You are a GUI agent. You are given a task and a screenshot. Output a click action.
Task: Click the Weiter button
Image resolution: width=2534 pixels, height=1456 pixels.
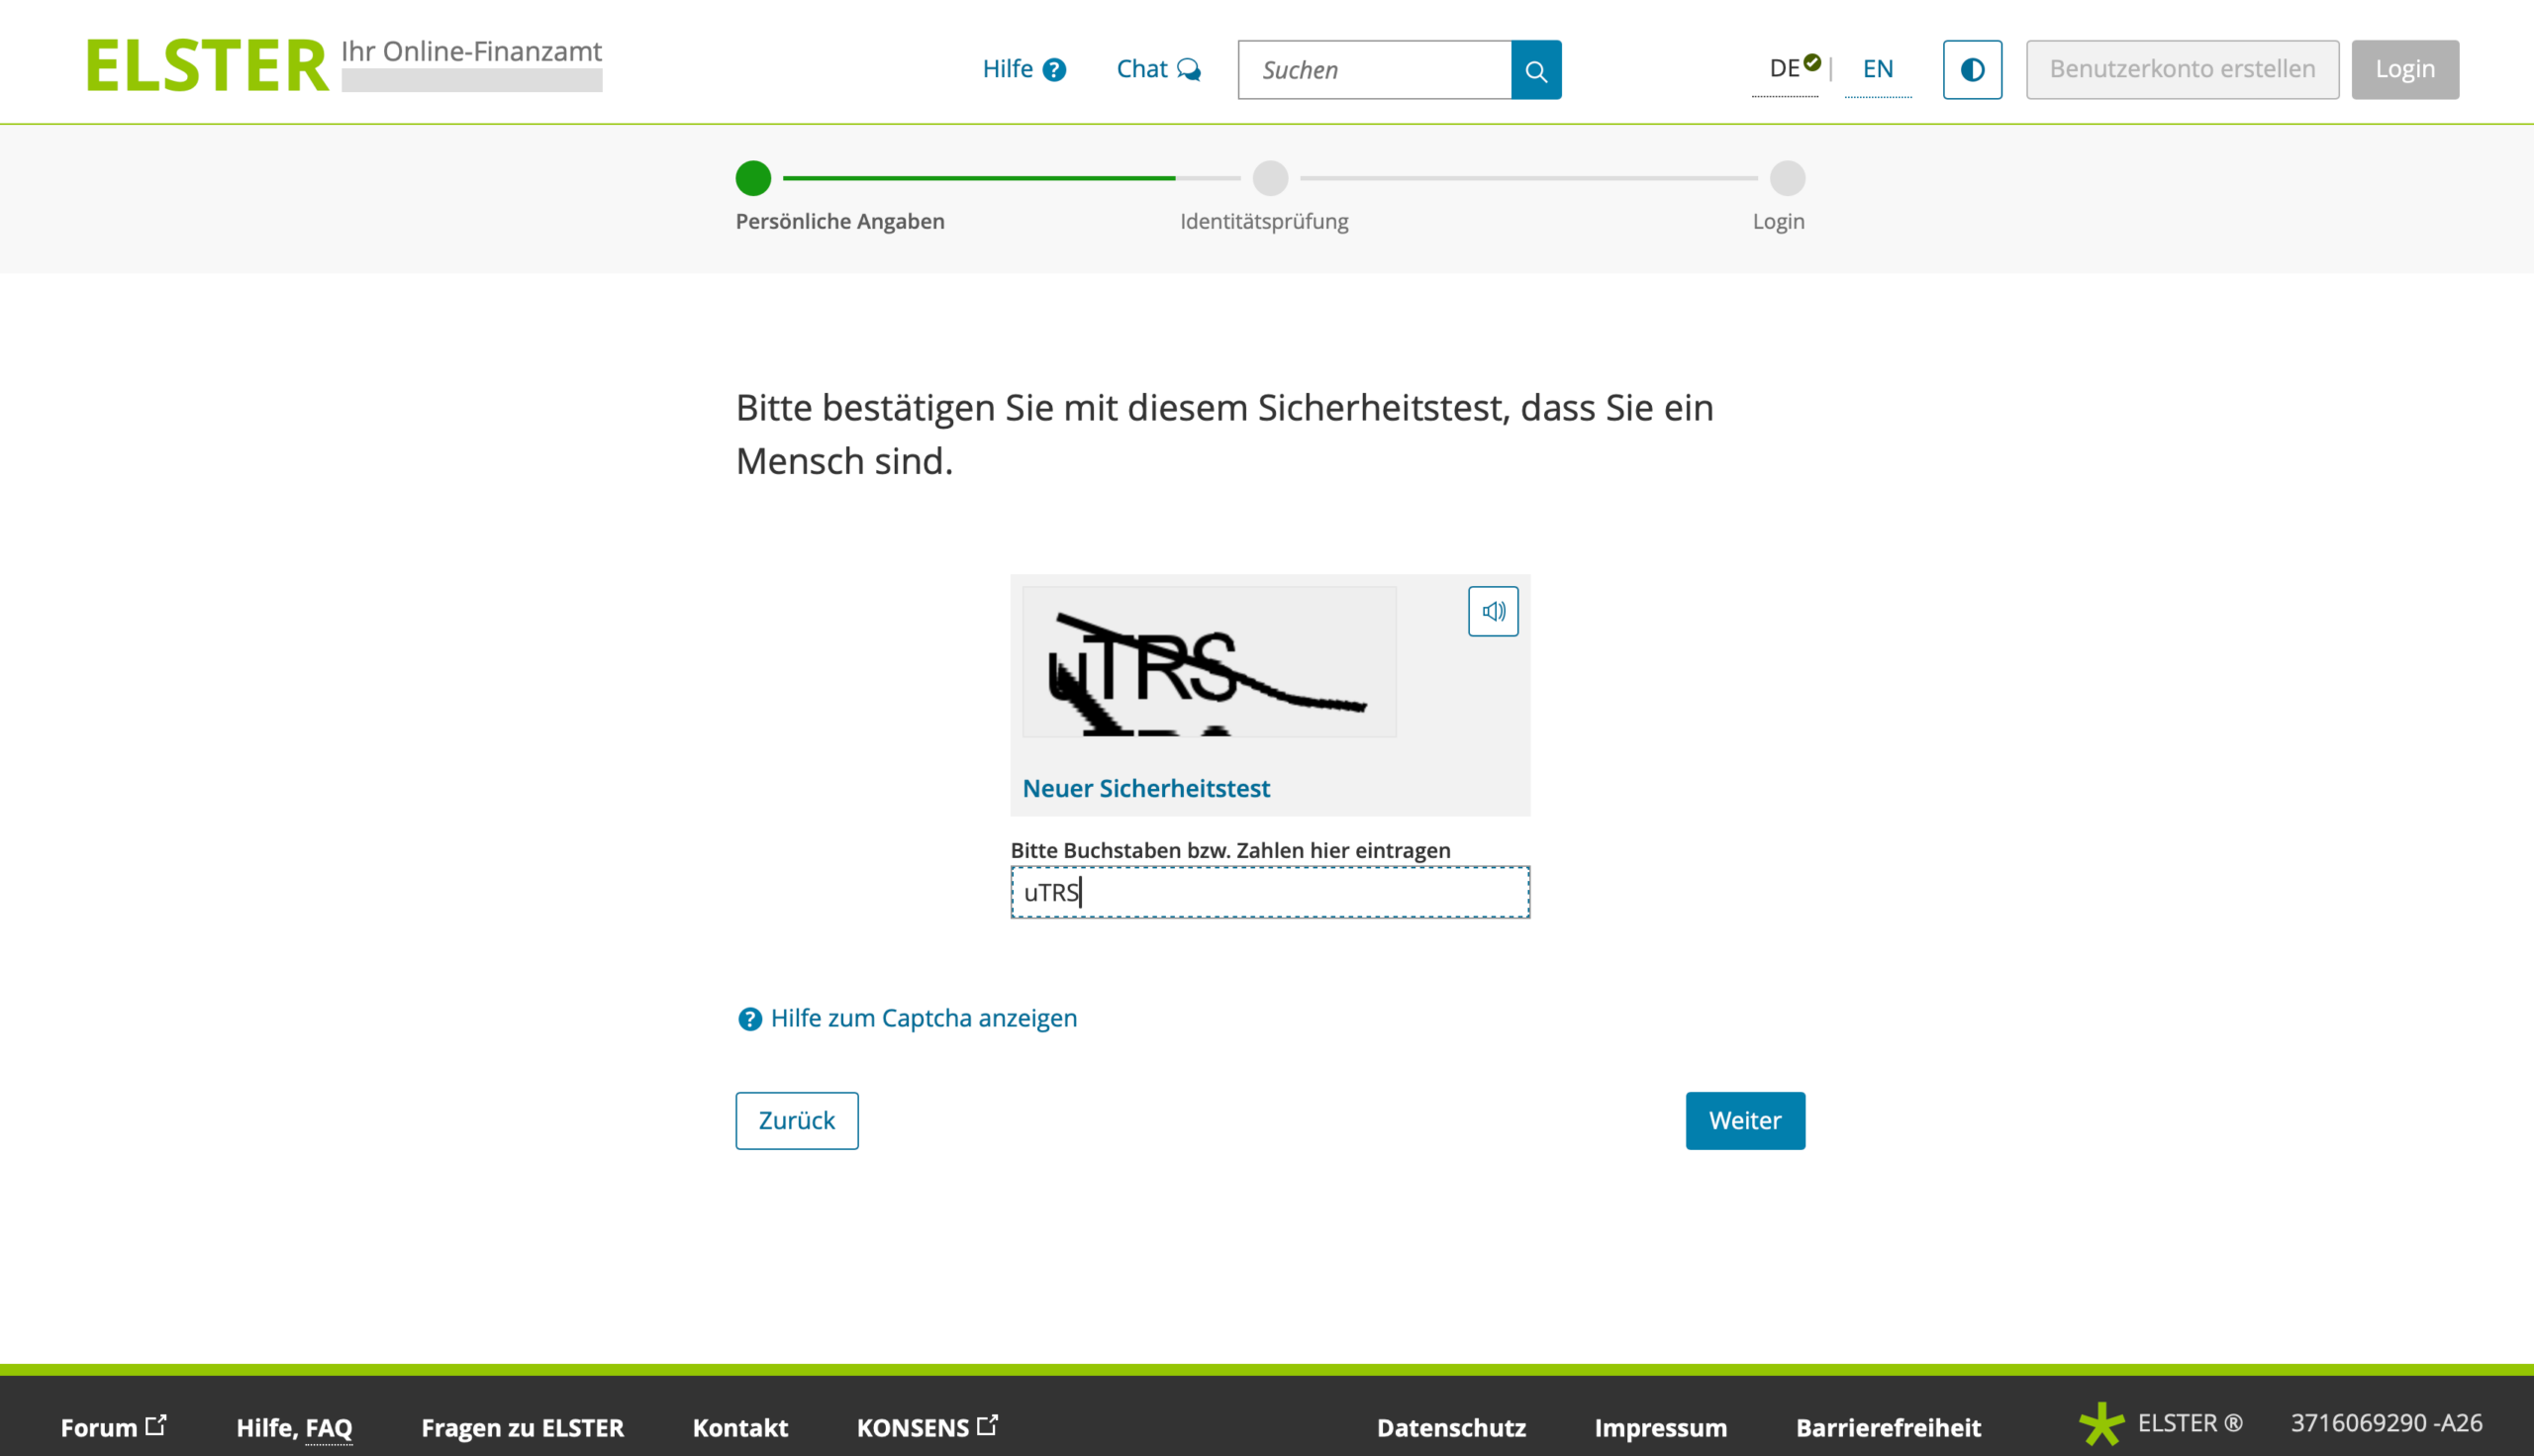point(1745,1120)
